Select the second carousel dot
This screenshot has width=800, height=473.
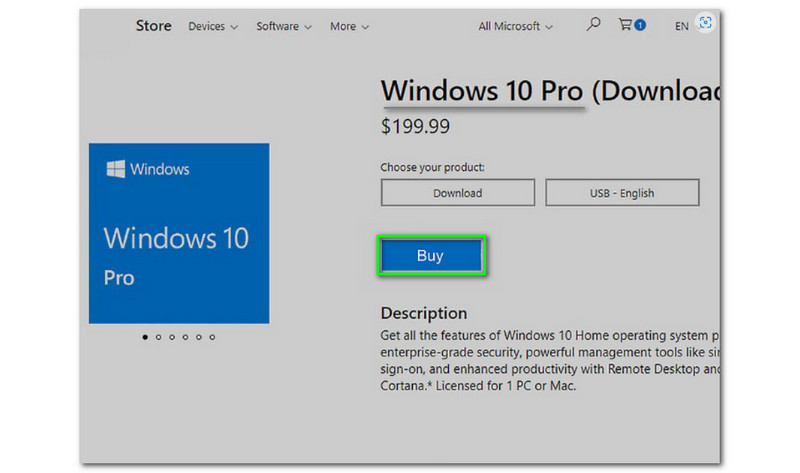pyautogui.click(x=158, y=337)
